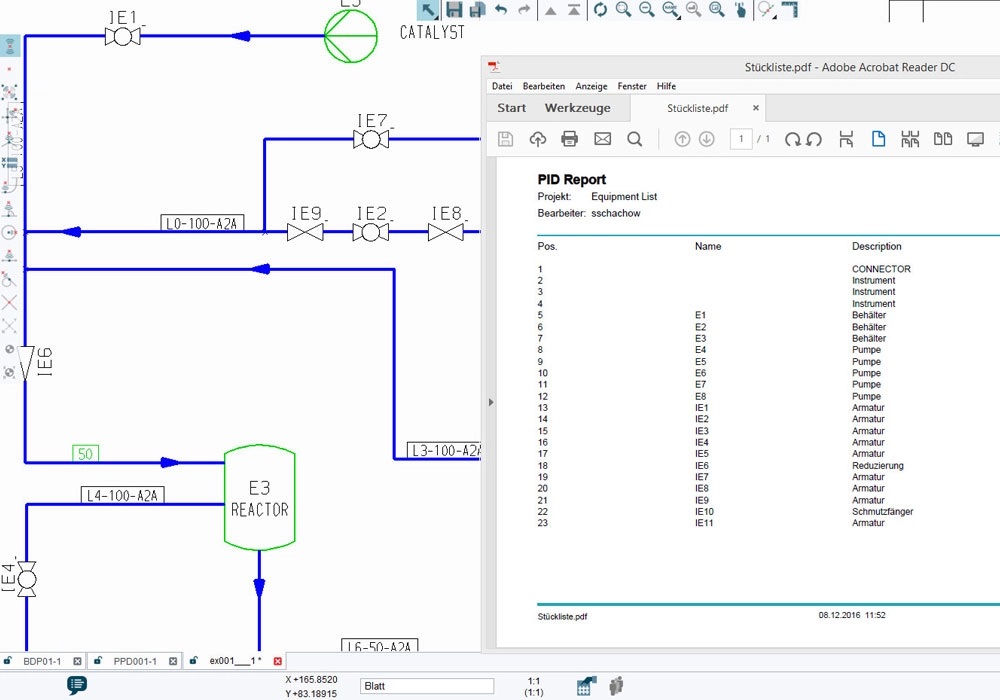
Task: Redo the last undone action
Action: 524,10
